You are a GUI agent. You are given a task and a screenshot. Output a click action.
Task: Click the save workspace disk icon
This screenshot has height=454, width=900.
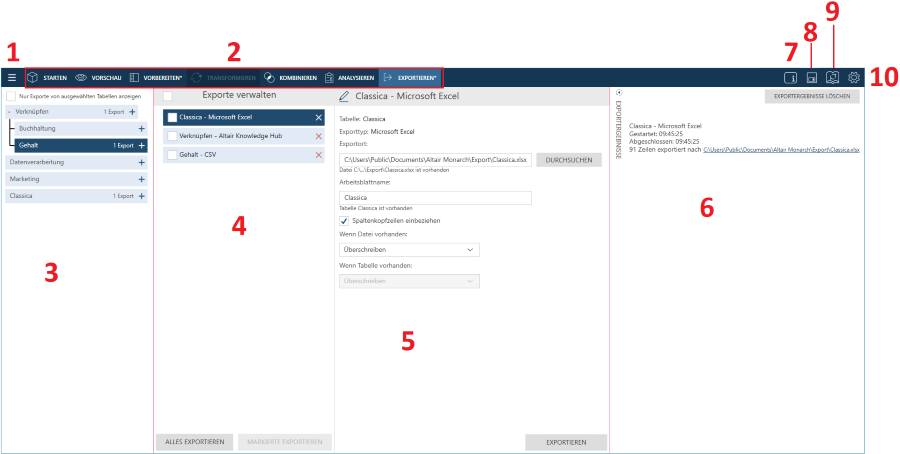pyautogui.click(x=812, y=78)
